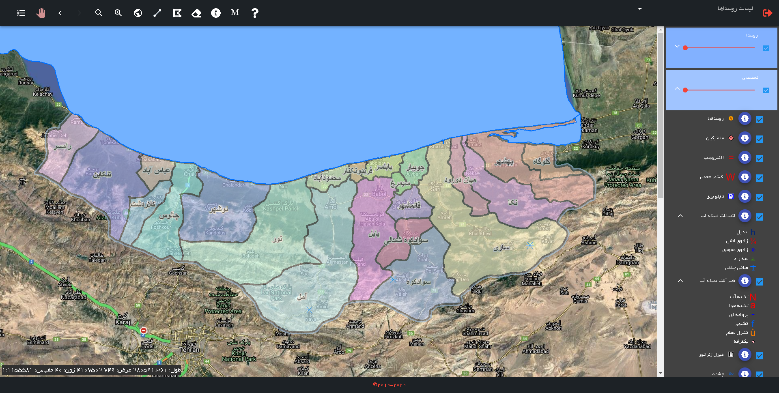Open info for red equals-sign layer
This screenshot has height=393, width=779.
click(744, 157)
